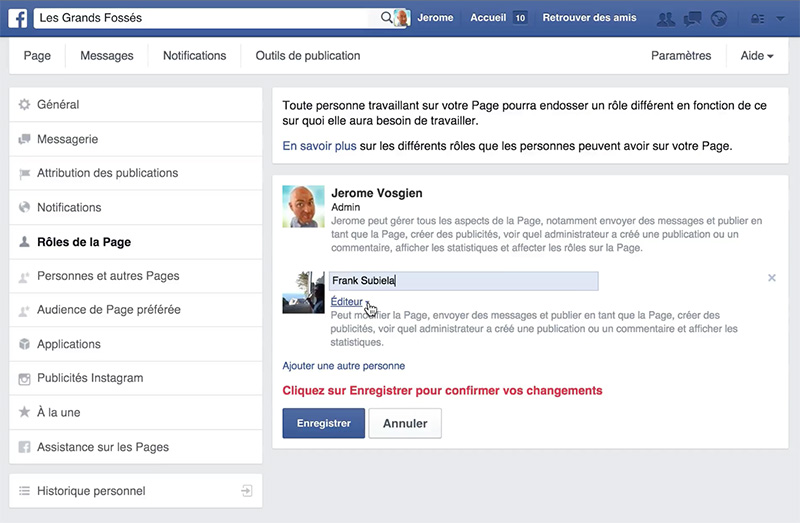Click Historique personnel exit arrow icon

[246, 491]
